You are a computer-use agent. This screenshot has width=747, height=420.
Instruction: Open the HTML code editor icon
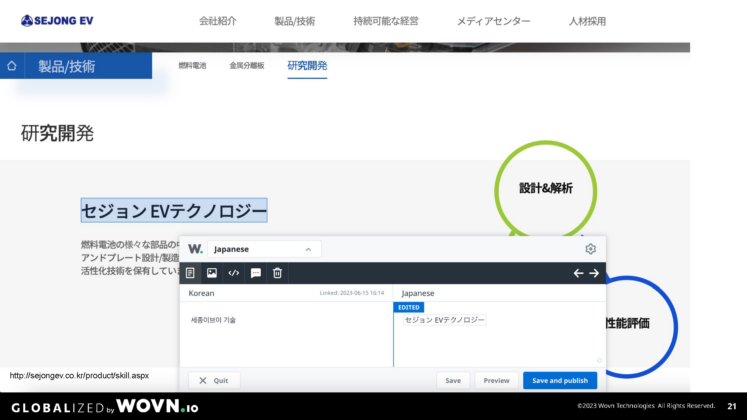(233, 273)
